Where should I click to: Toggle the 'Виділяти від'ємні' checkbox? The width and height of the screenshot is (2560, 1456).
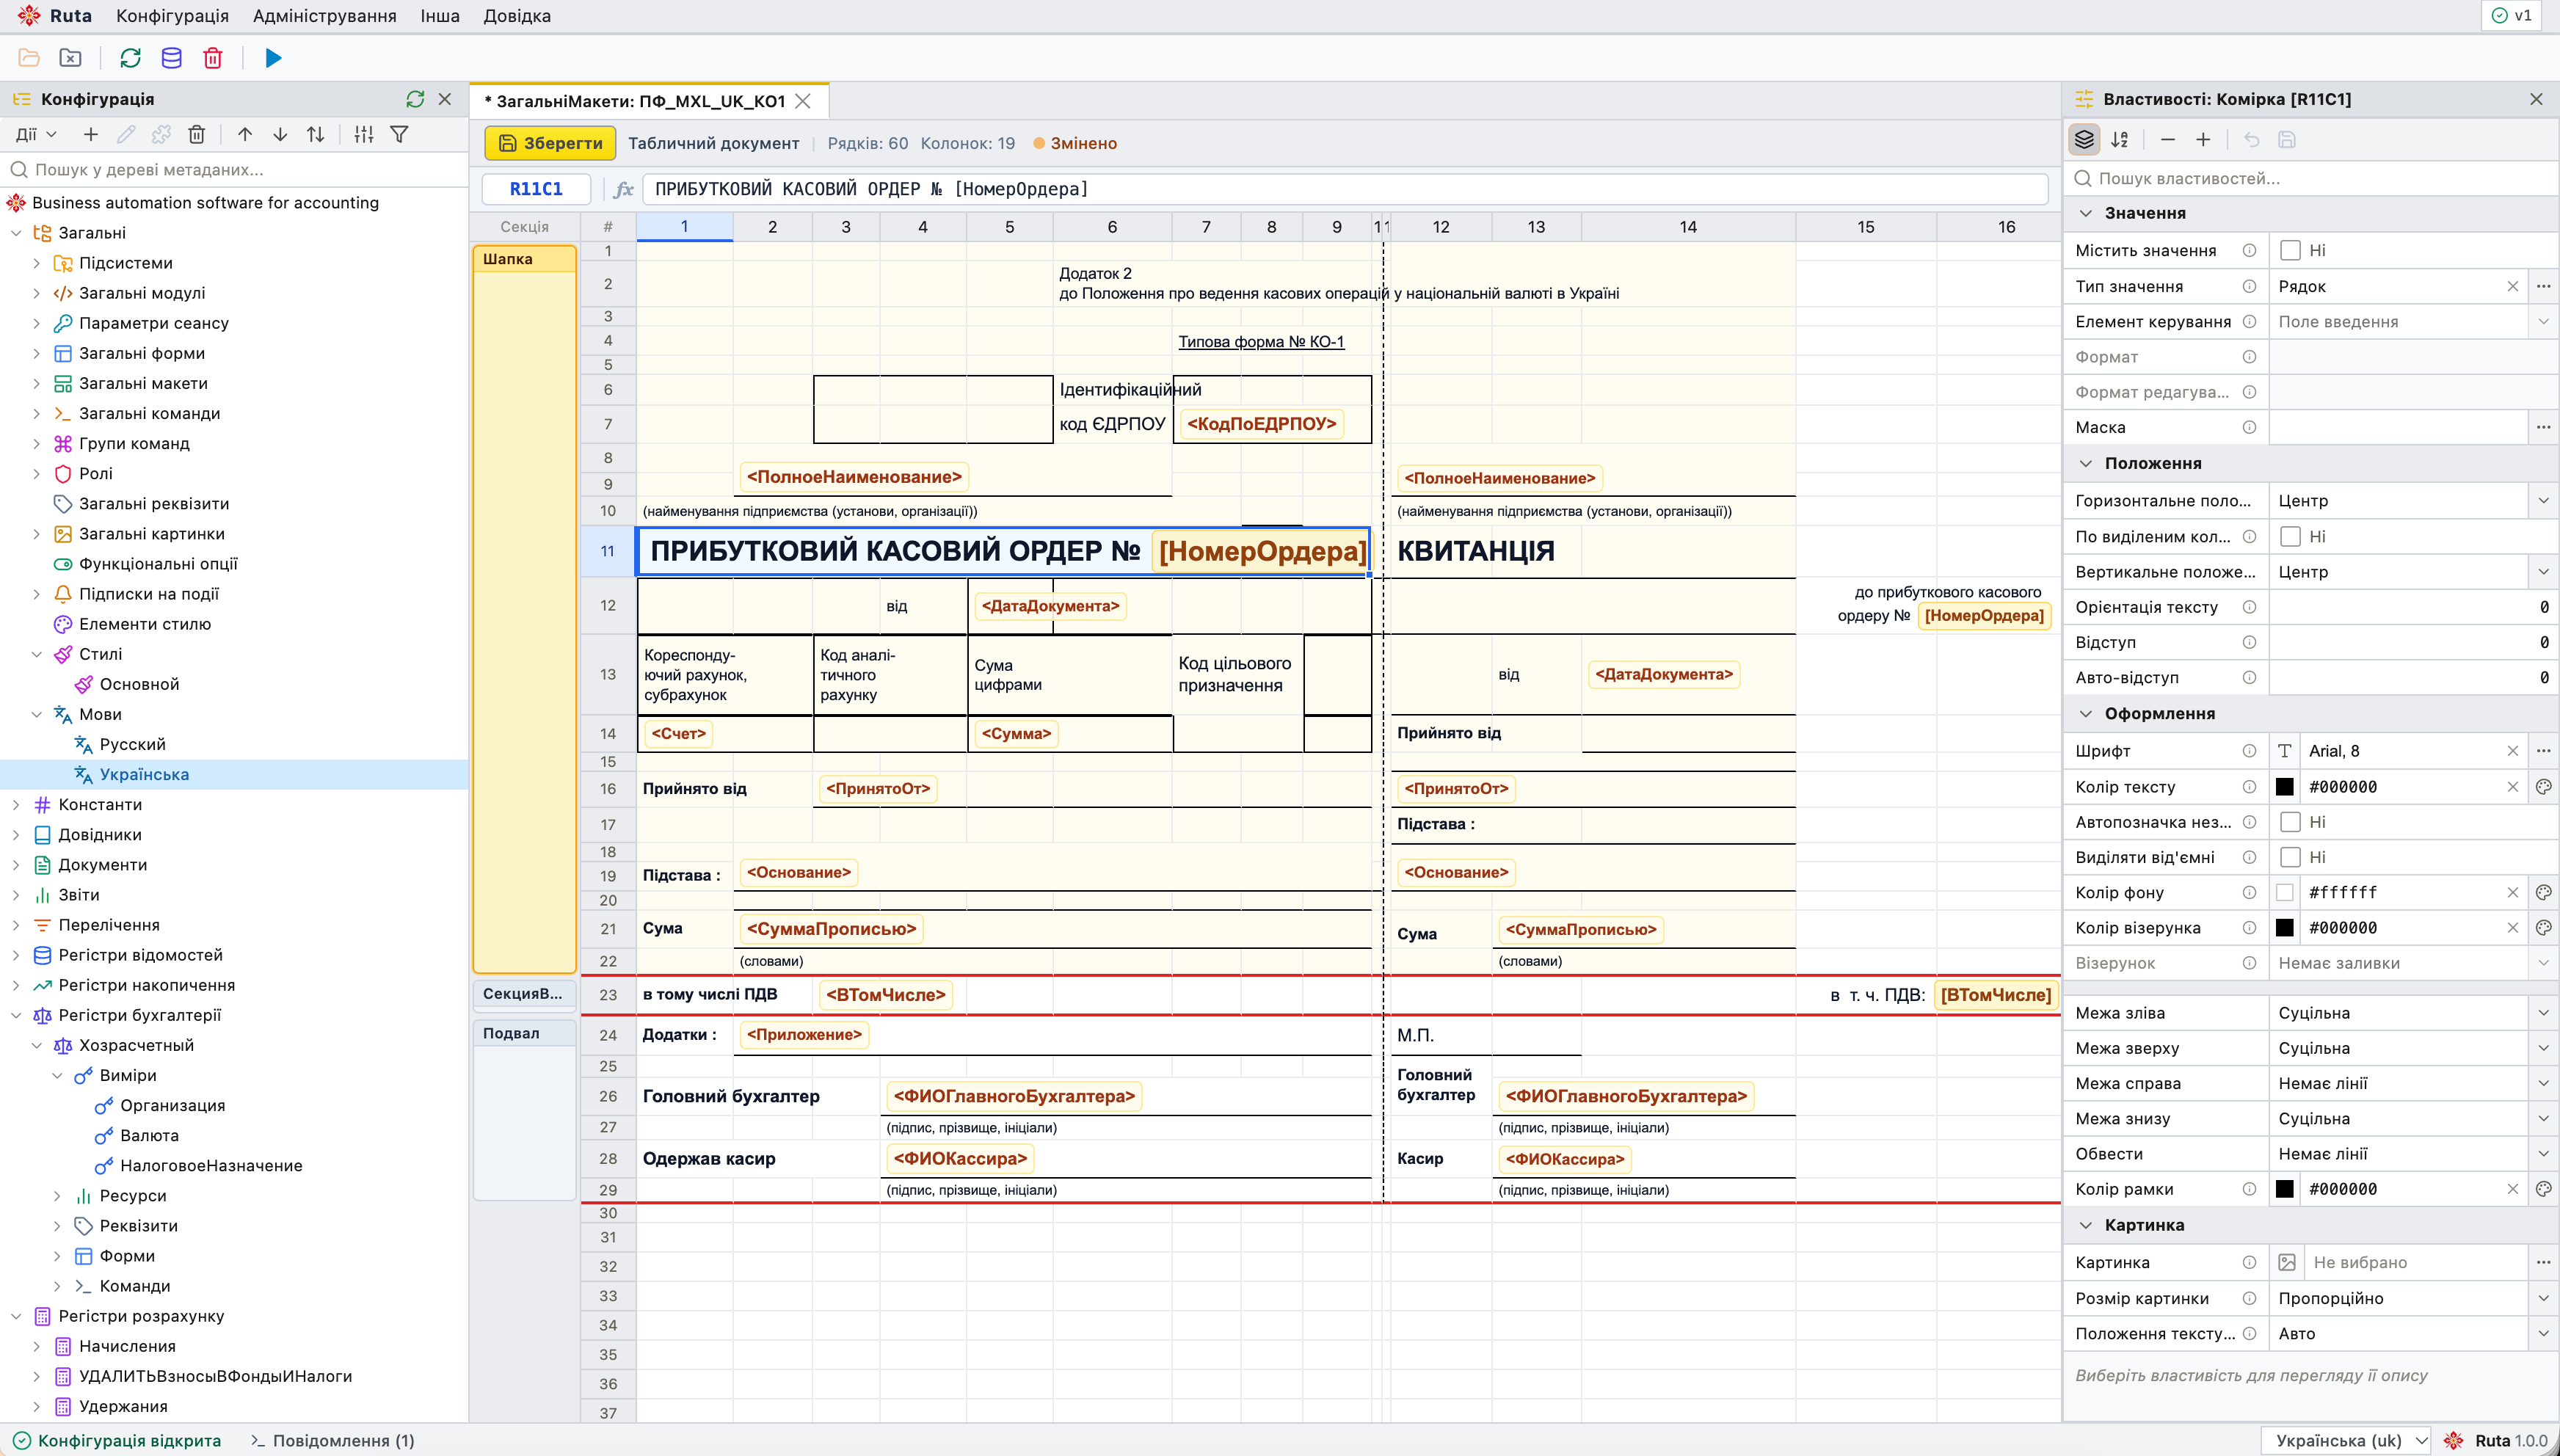[x=2289, y=857]
